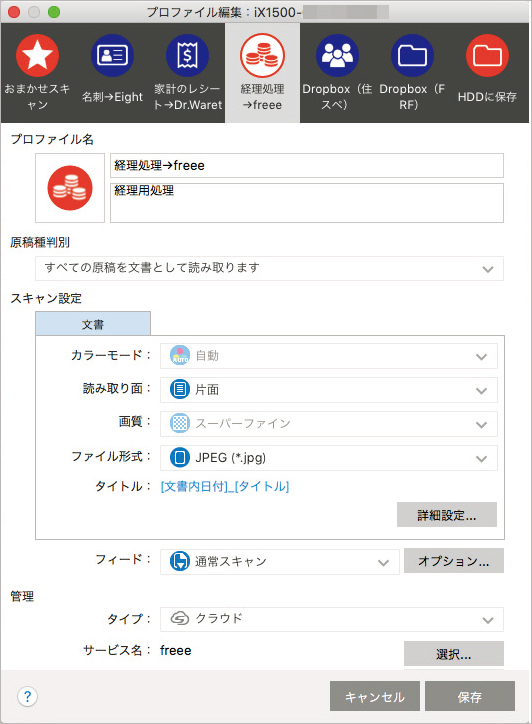Select the HDDに保存 red folder profile icon
532x724 pixels.
point(487,55)
